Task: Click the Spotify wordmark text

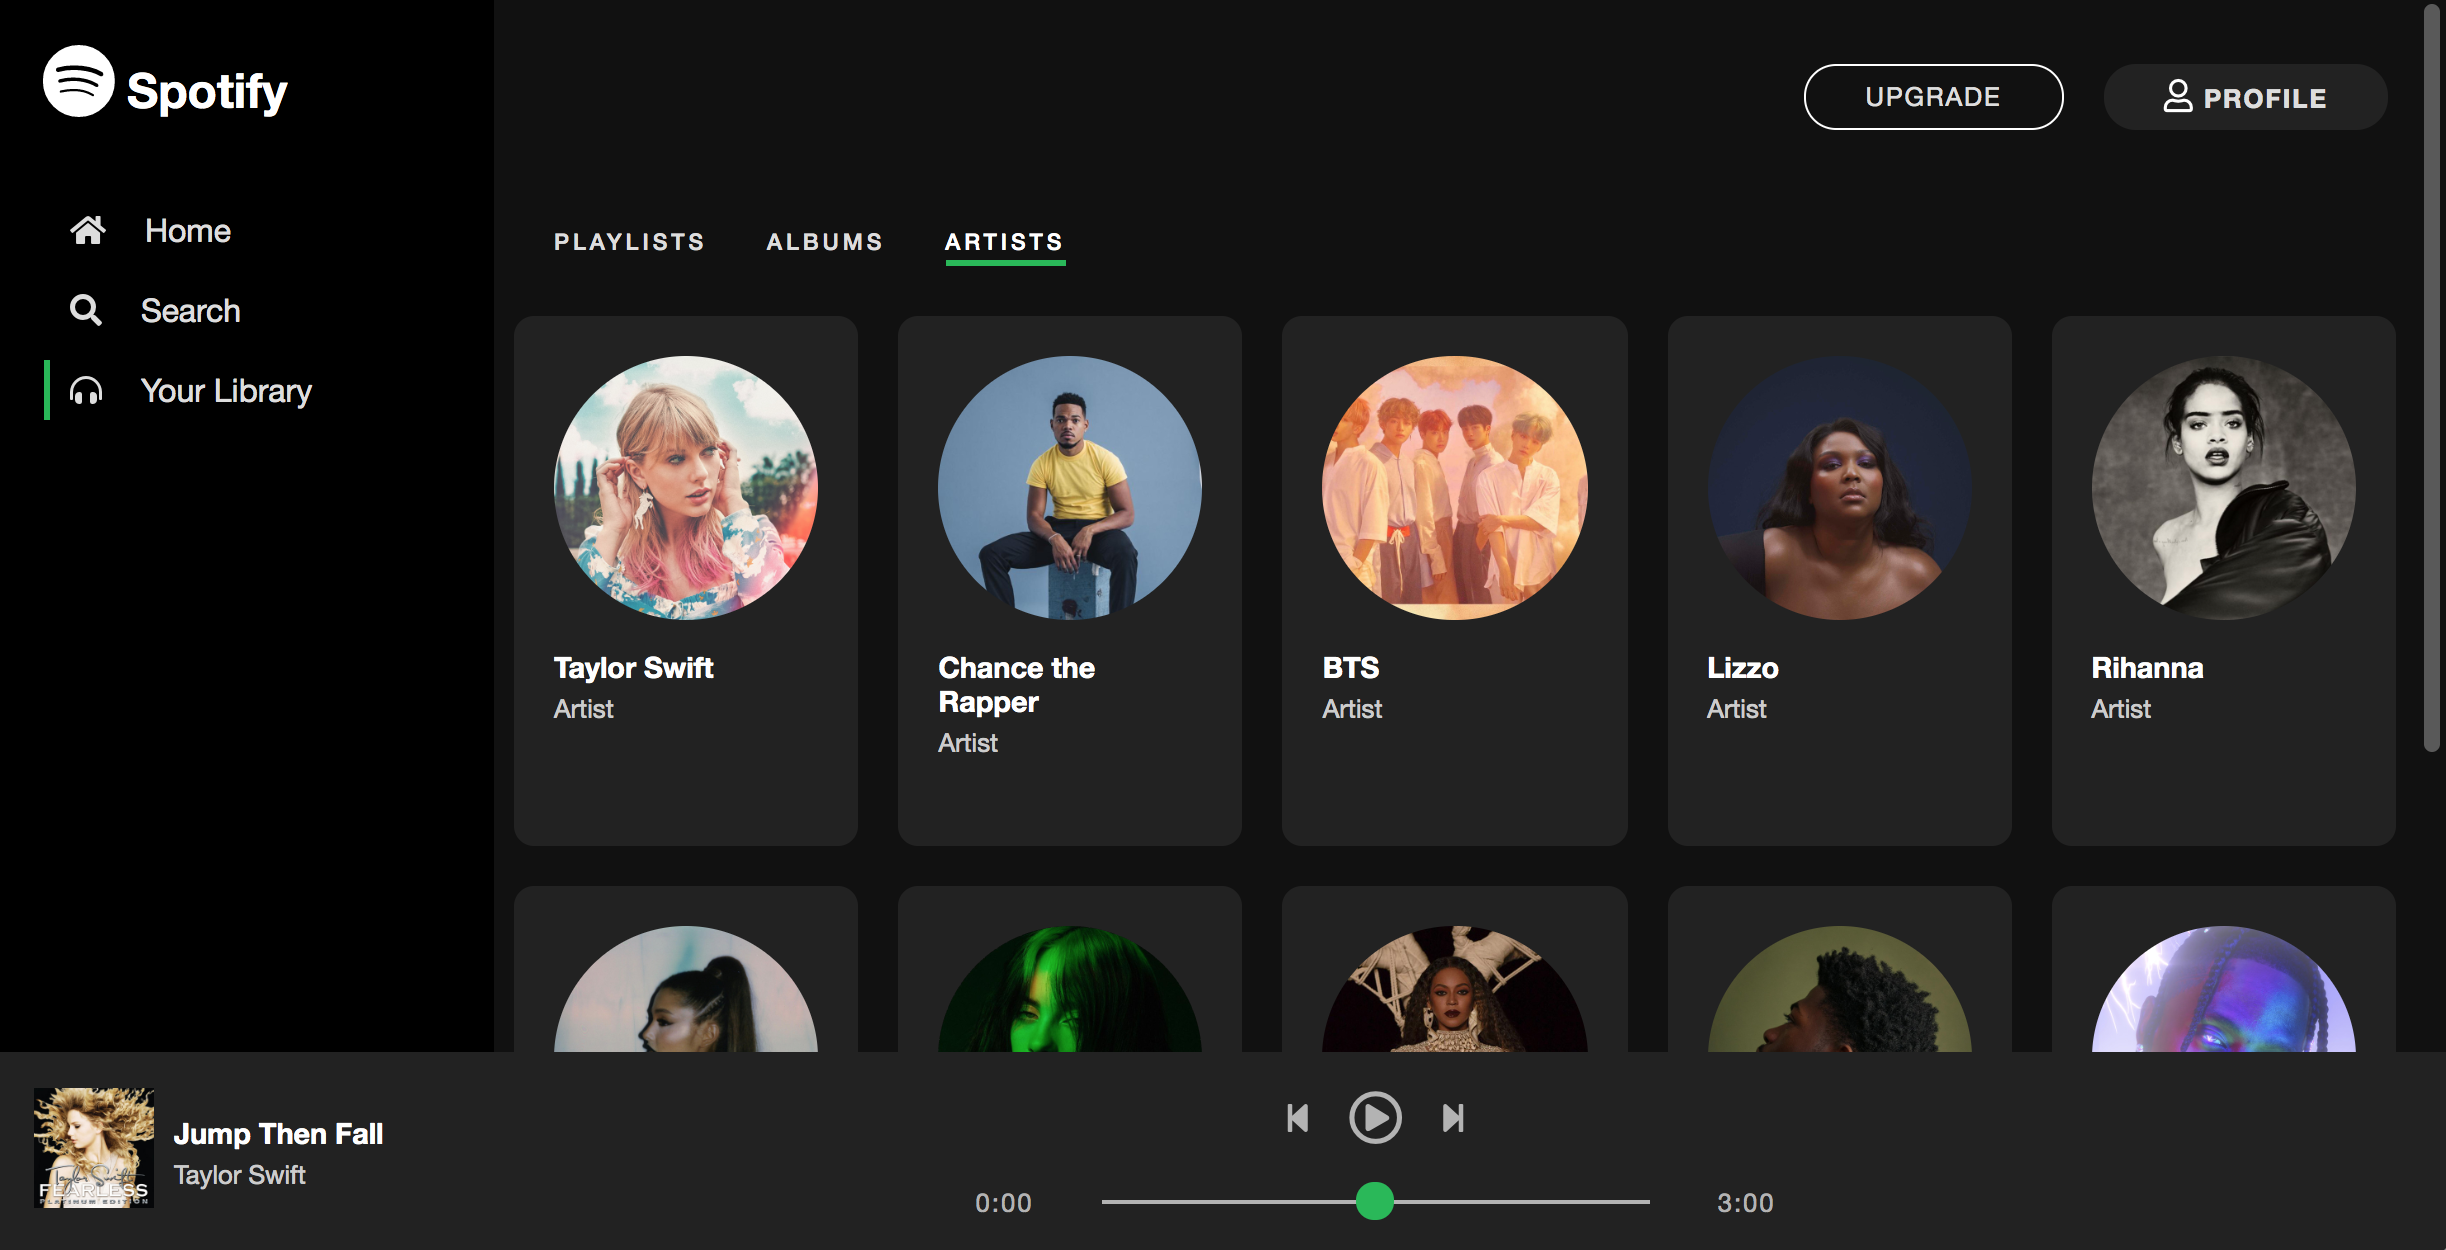Action: (x=207, y=93)
